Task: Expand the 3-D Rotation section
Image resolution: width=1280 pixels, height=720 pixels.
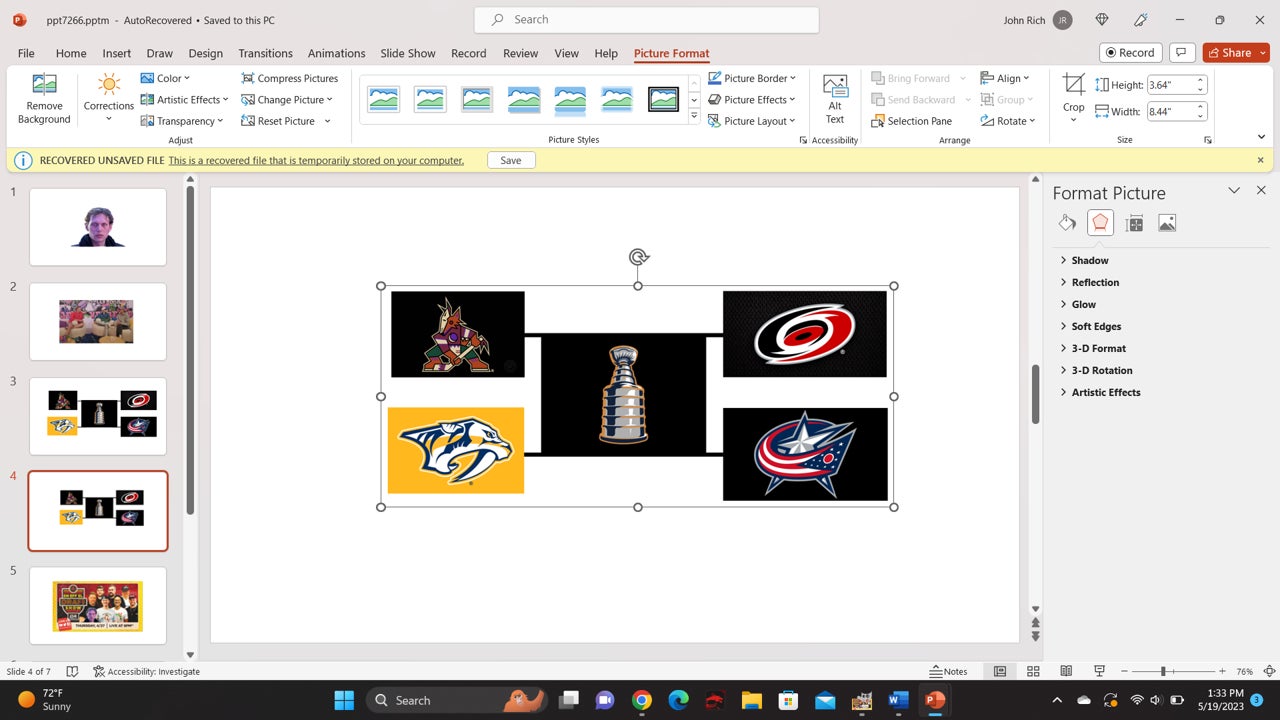Action: [x=1101, y=370]
